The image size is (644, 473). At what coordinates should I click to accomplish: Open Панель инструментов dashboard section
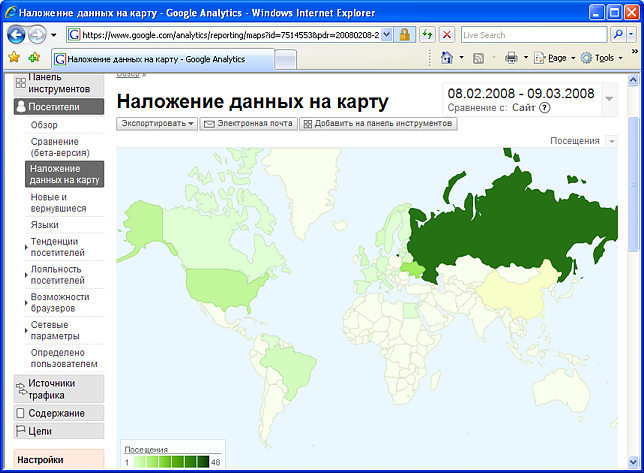click(x=59, y=83)
